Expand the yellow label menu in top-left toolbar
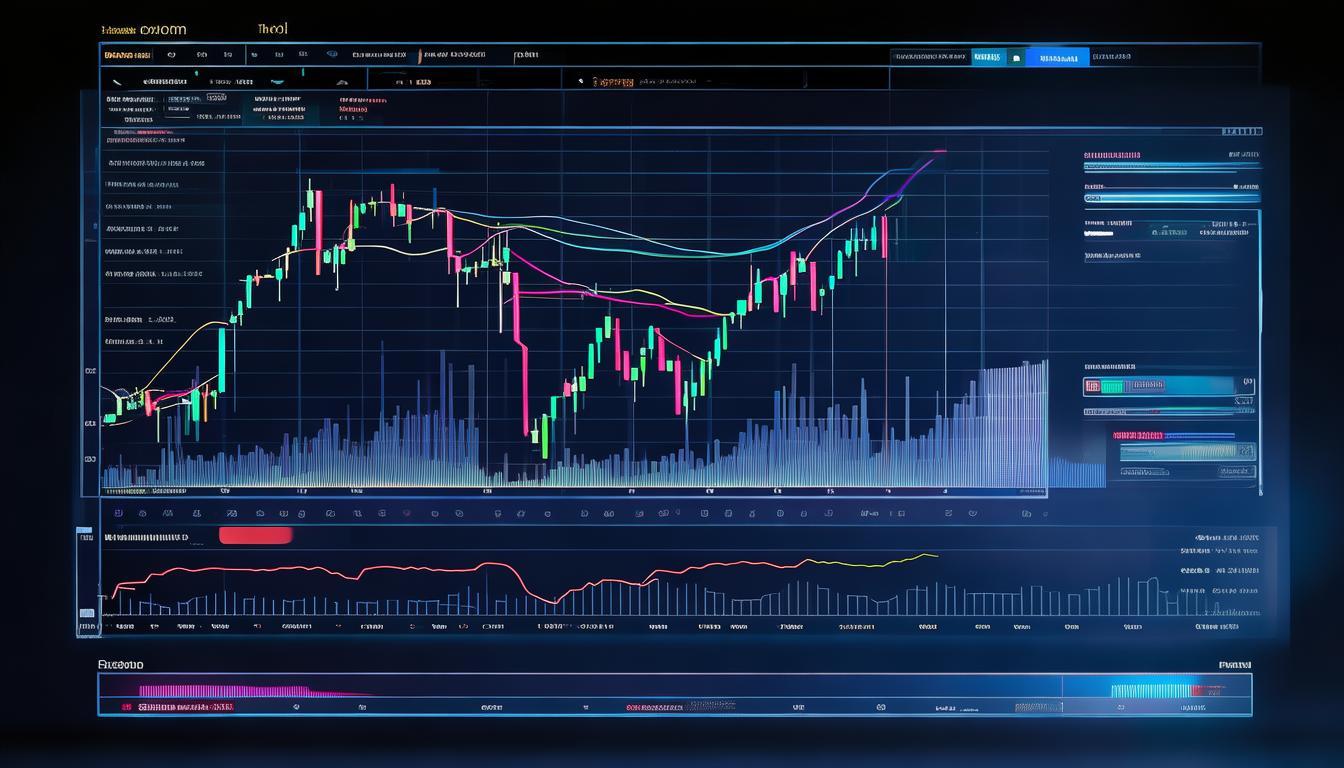 pyautogui.click(x=128, y=57)
